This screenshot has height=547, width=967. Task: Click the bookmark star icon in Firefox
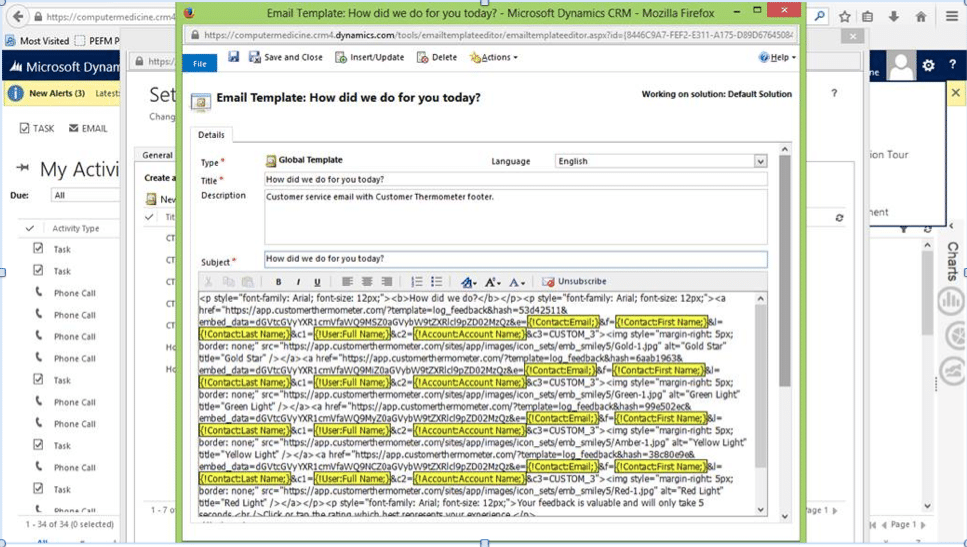(844, 17)
